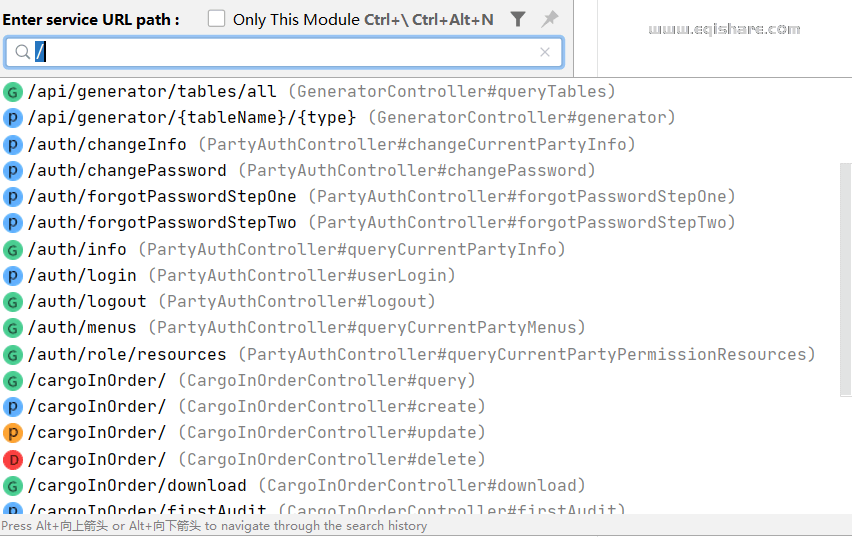Click GET icon beside /api/generator/tables/all
The image size is (852, 537).
(13, 92)
